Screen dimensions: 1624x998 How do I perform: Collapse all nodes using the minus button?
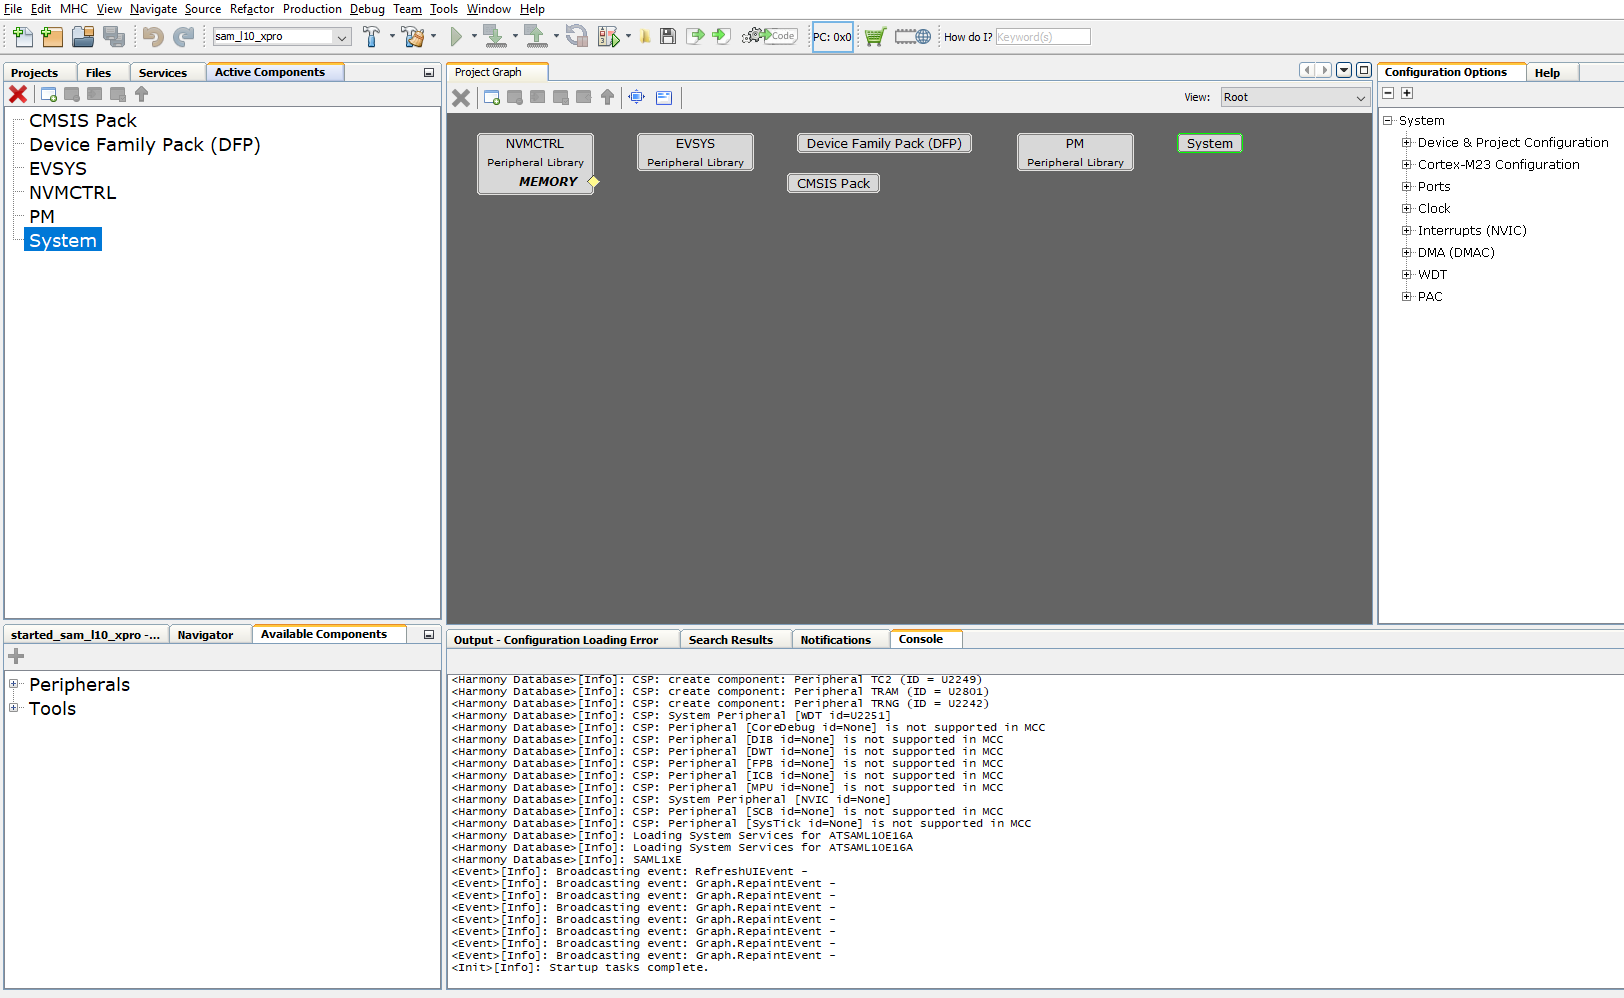[1388, 92]
